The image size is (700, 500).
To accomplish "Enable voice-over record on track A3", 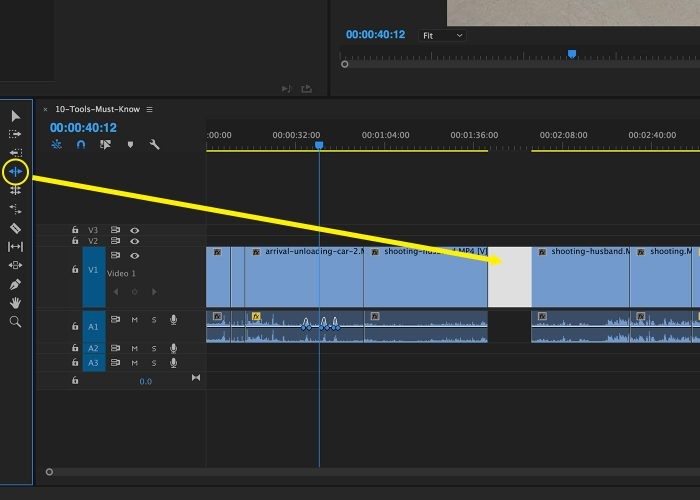I will [173, 363].
